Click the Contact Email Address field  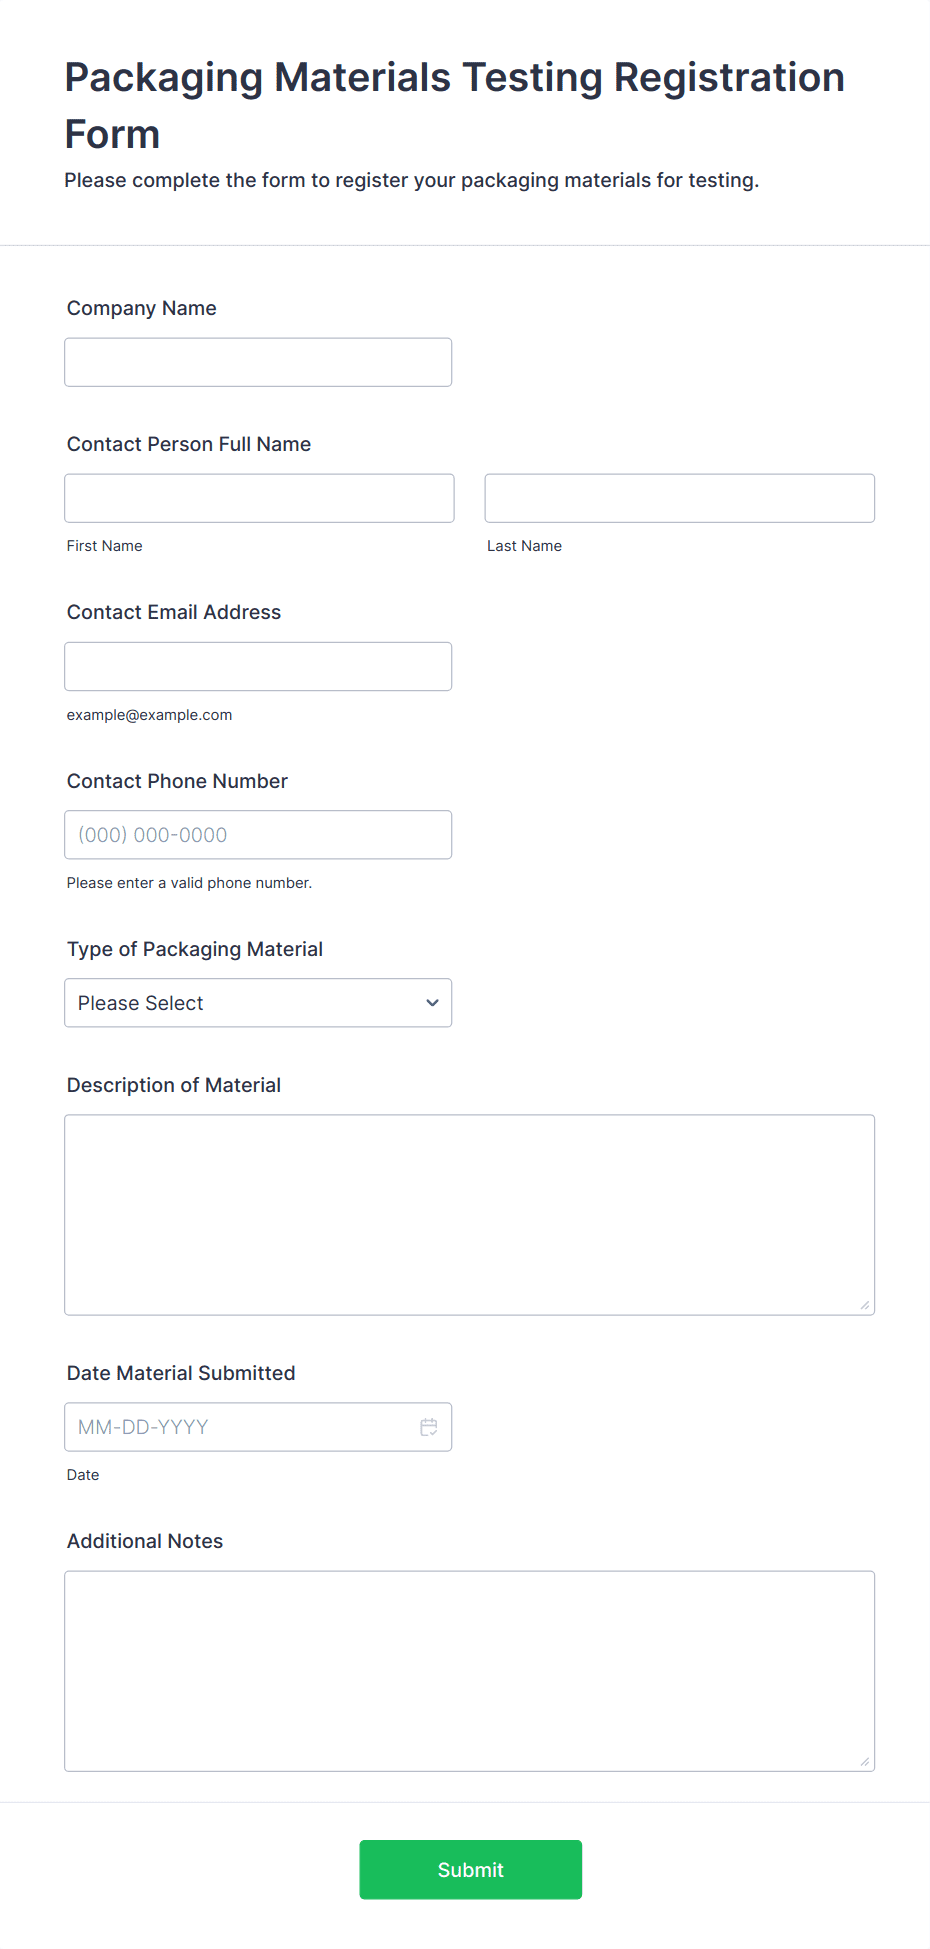(x=258, y=666)
